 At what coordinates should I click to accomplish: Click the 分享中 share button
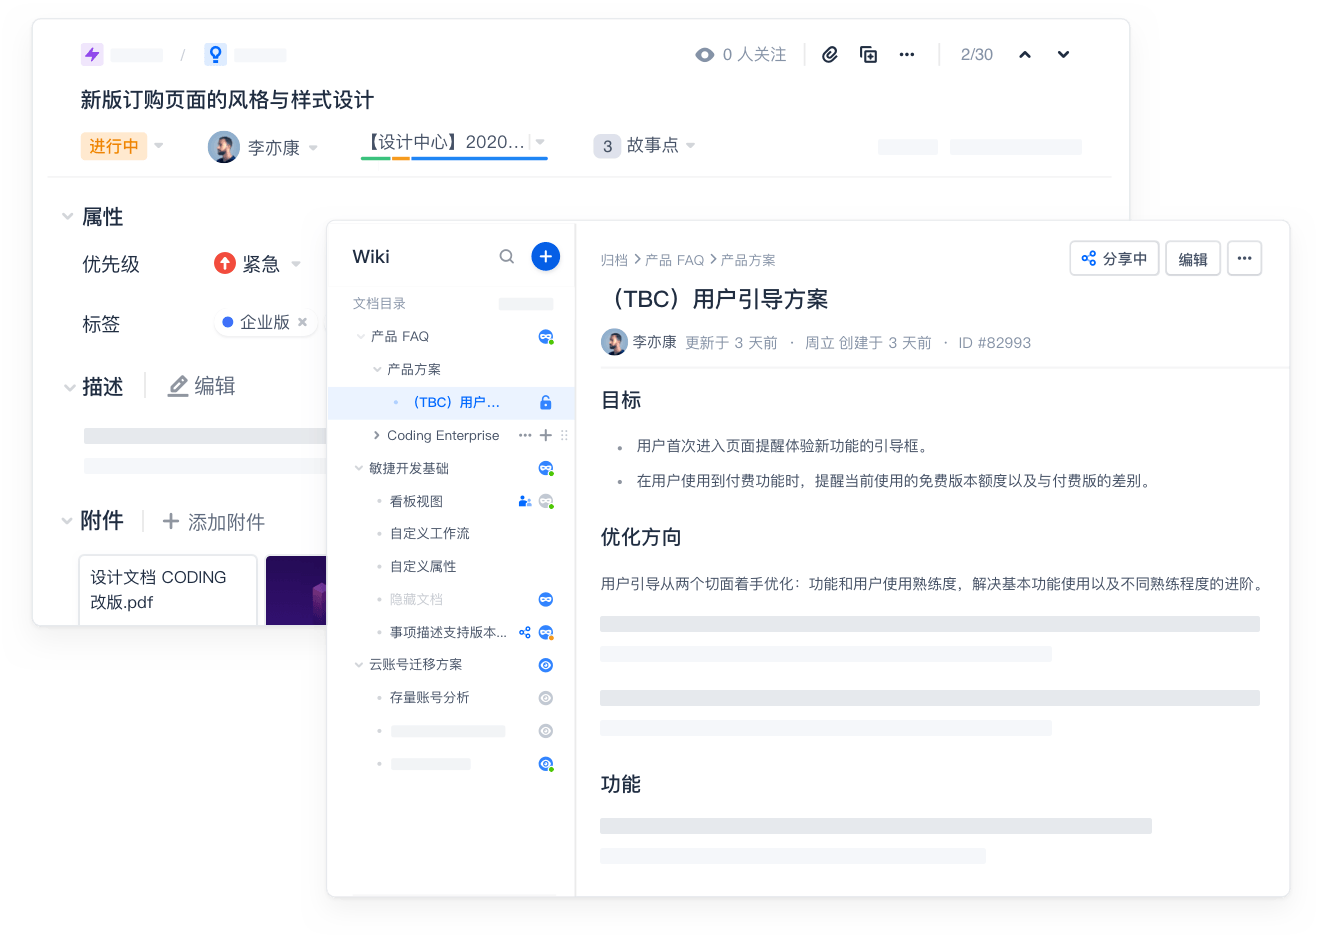(x=1114, y=259)
